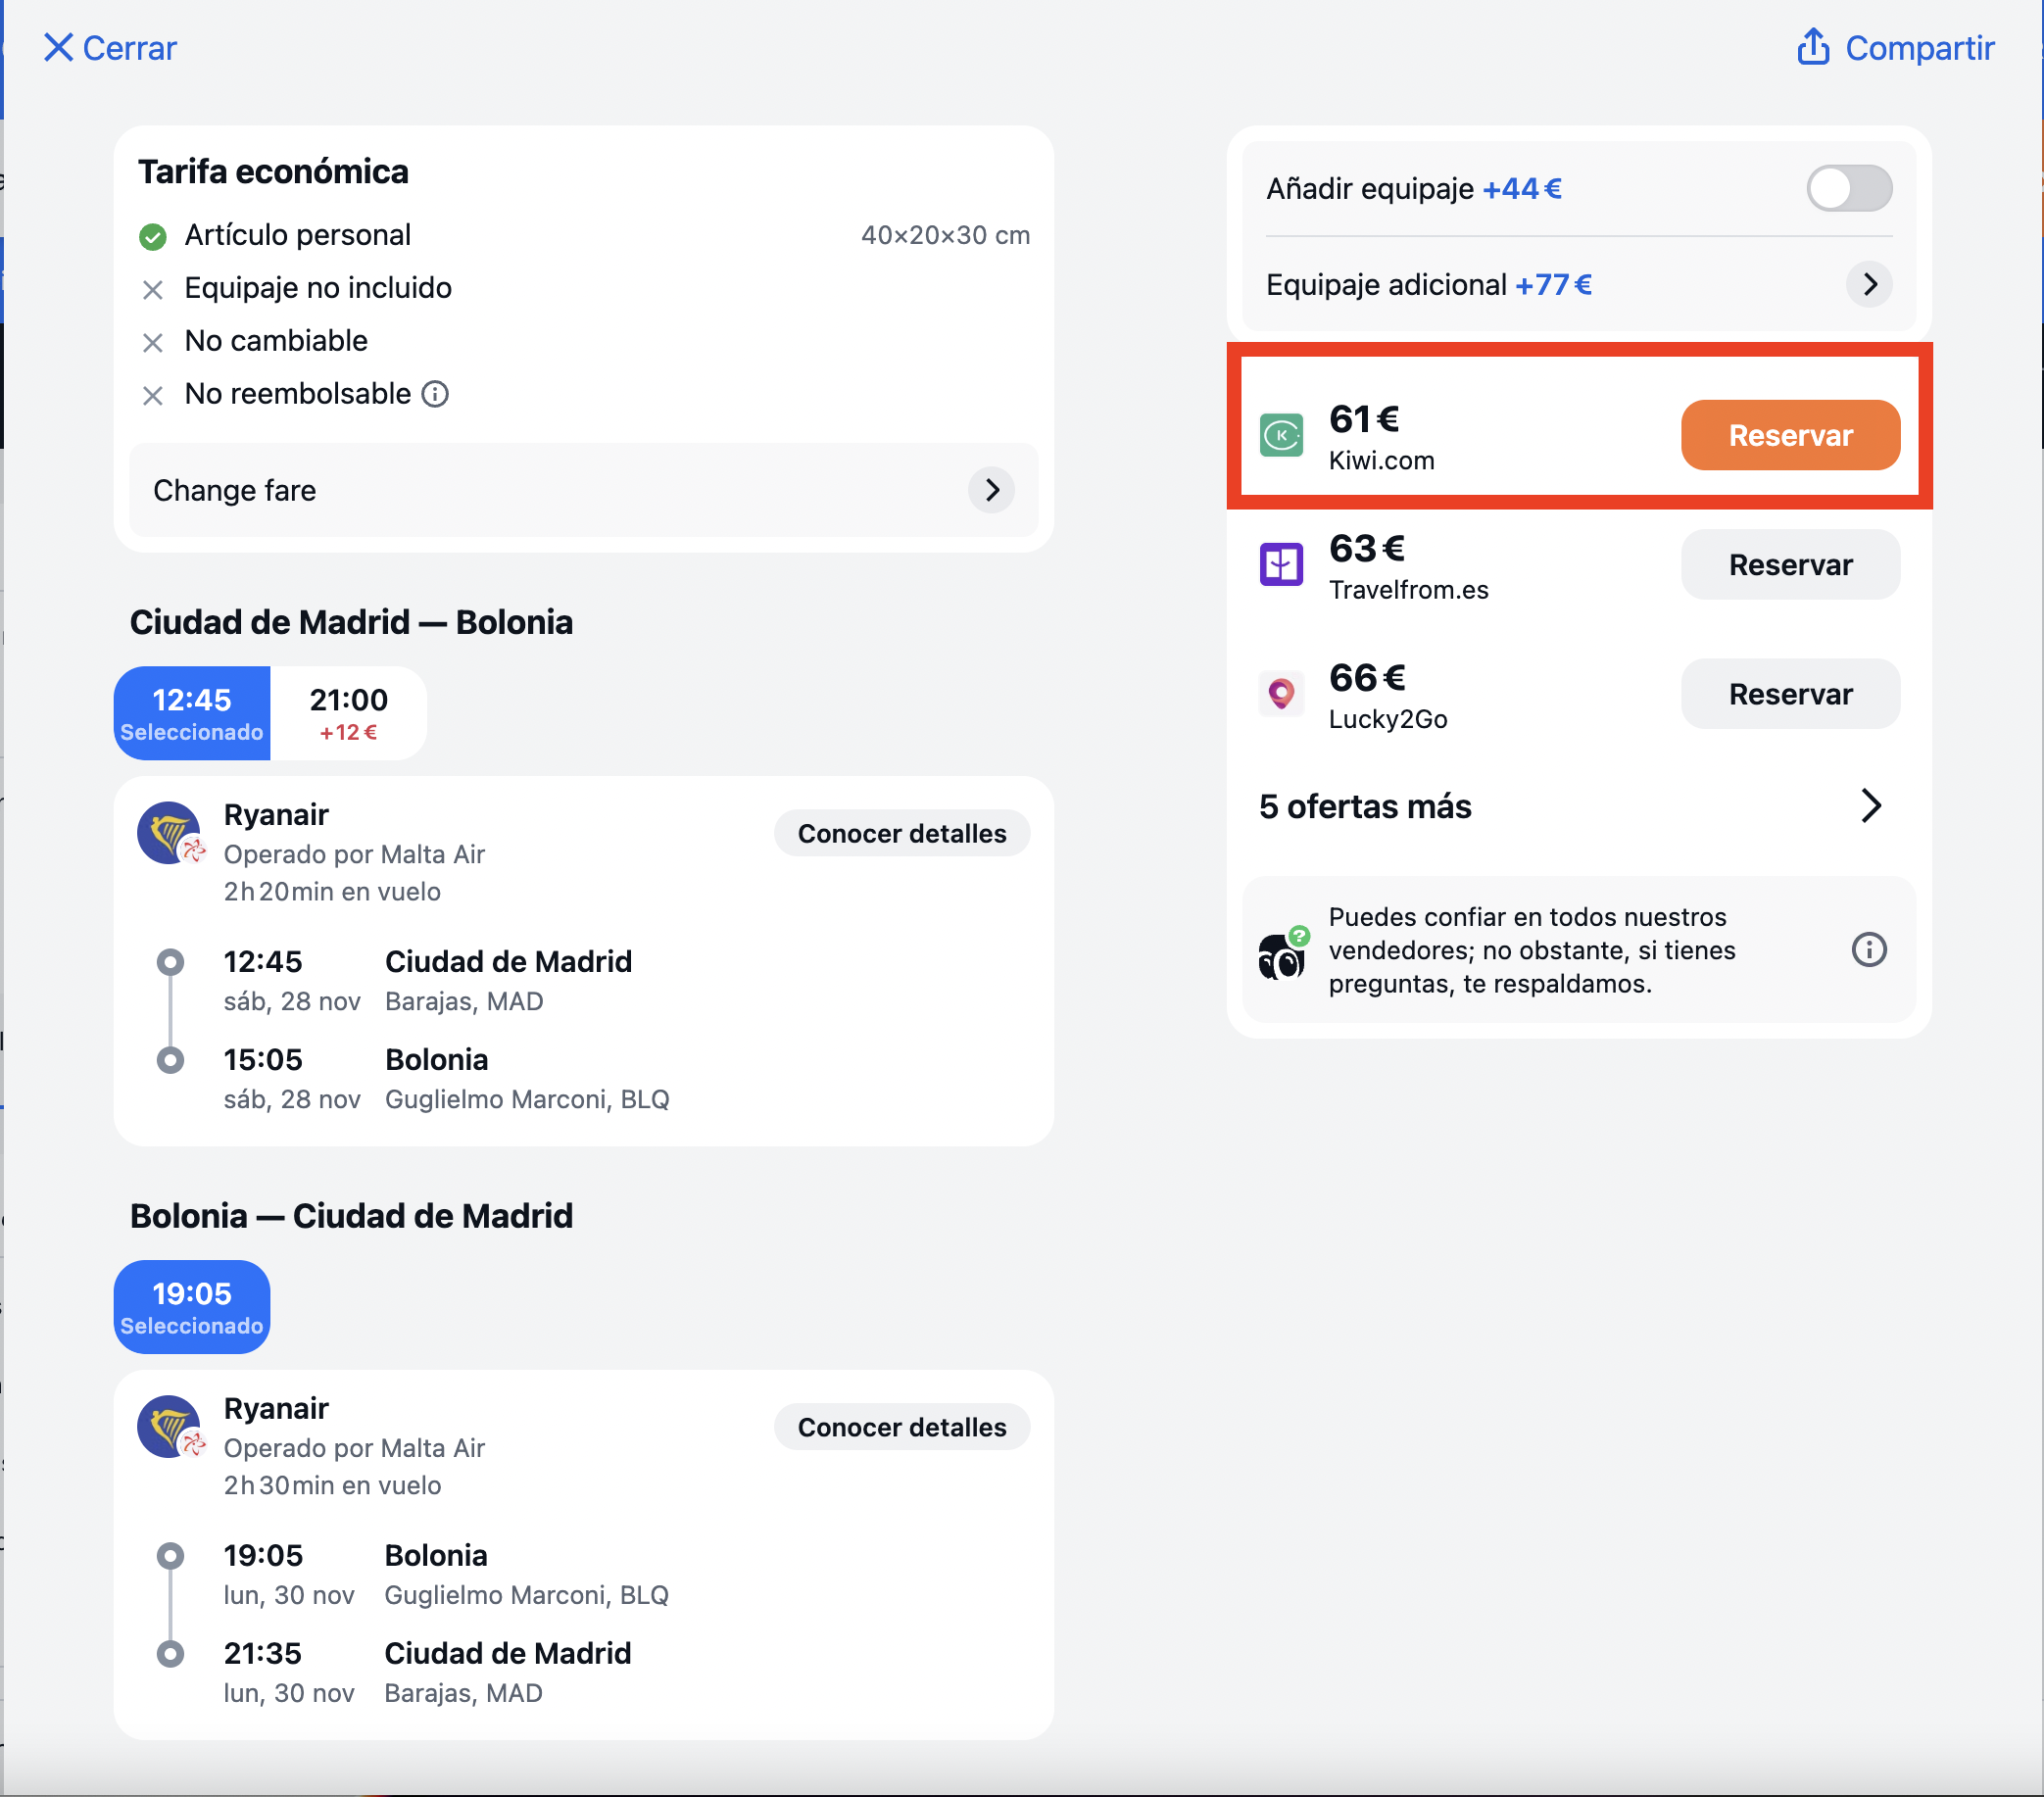Click the X icon beside No reembolsable
Image resolution: width=2044 pixels, height=1797 pixels.
pyautogui.click(x=153, y=396)
